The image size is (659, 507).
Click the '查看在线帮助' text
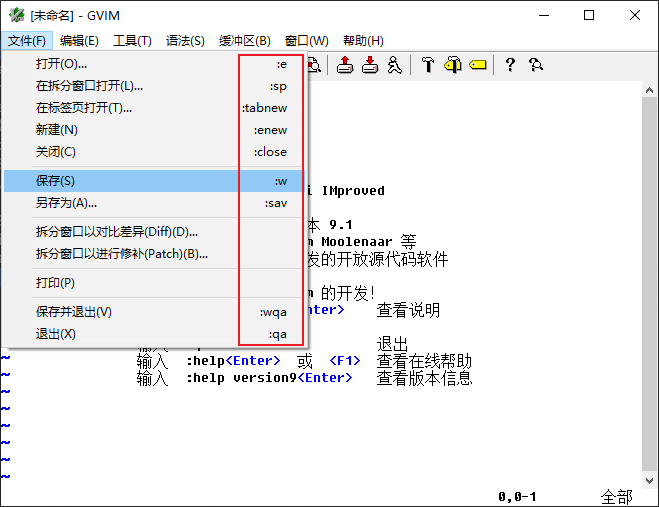tap(424, 361)
